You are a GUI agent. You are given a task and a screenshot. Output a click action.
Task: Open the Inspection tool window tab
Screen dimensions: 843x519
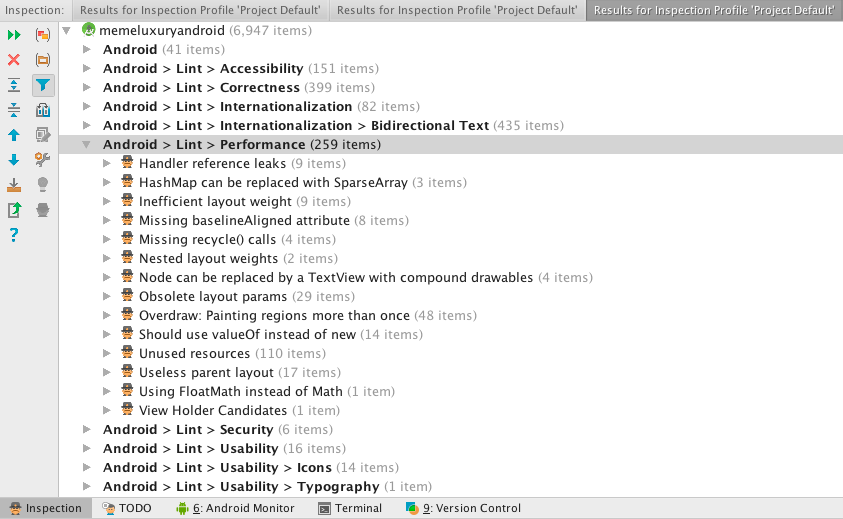point(46,508)
